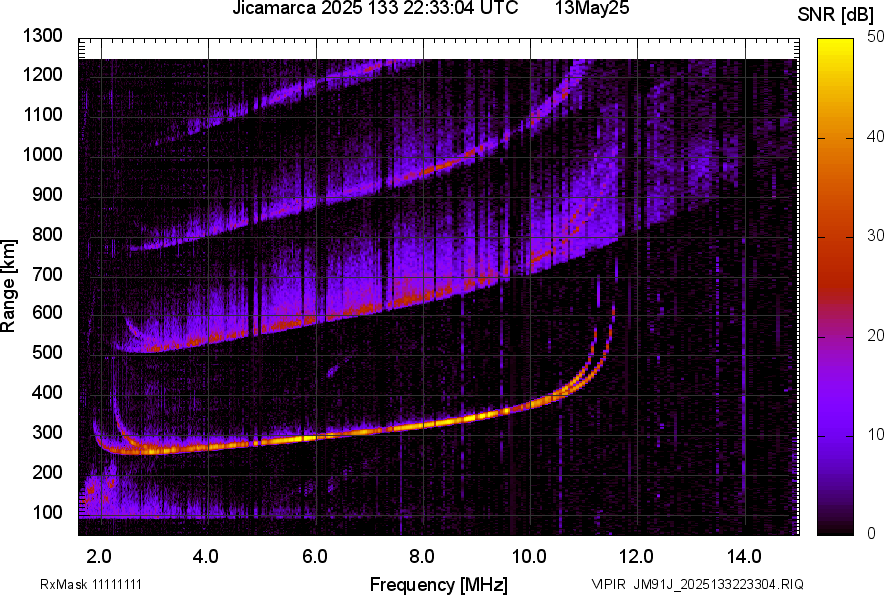Click the 14.0 frequency tick label

point(744,557)
